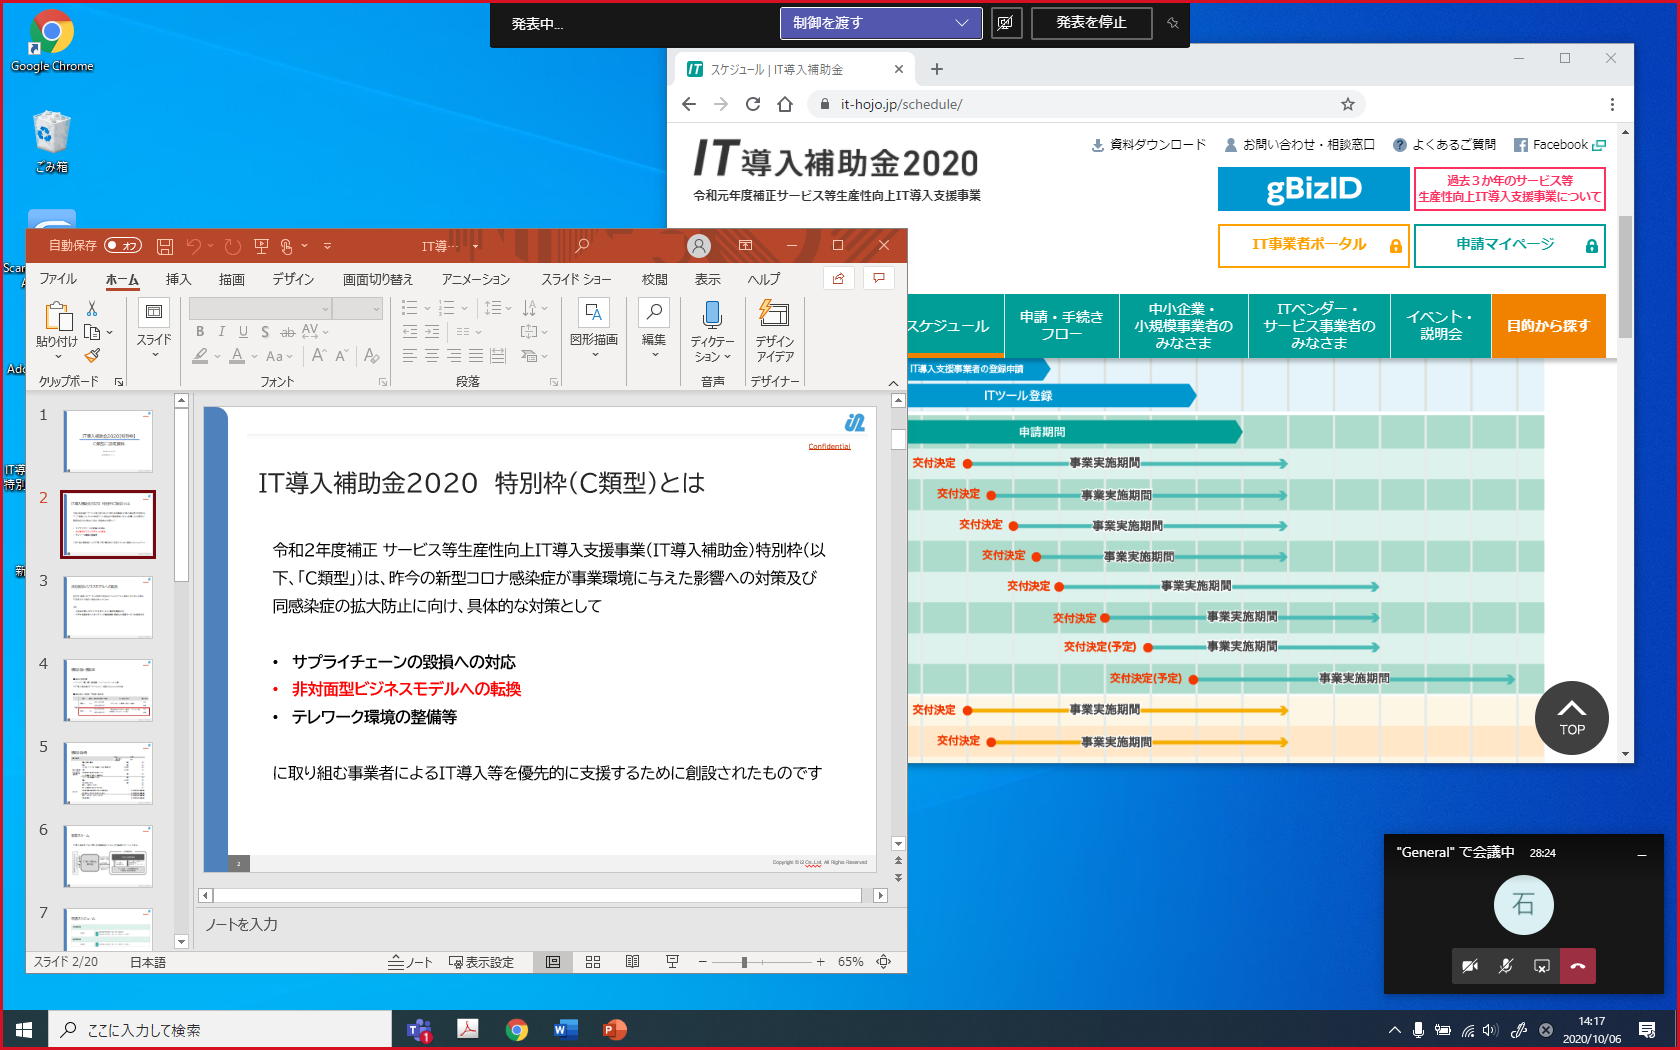Screen dimensions: 1680x1050
Task: Click zoom out minus button in status bar
Action: tap(703, 962)
